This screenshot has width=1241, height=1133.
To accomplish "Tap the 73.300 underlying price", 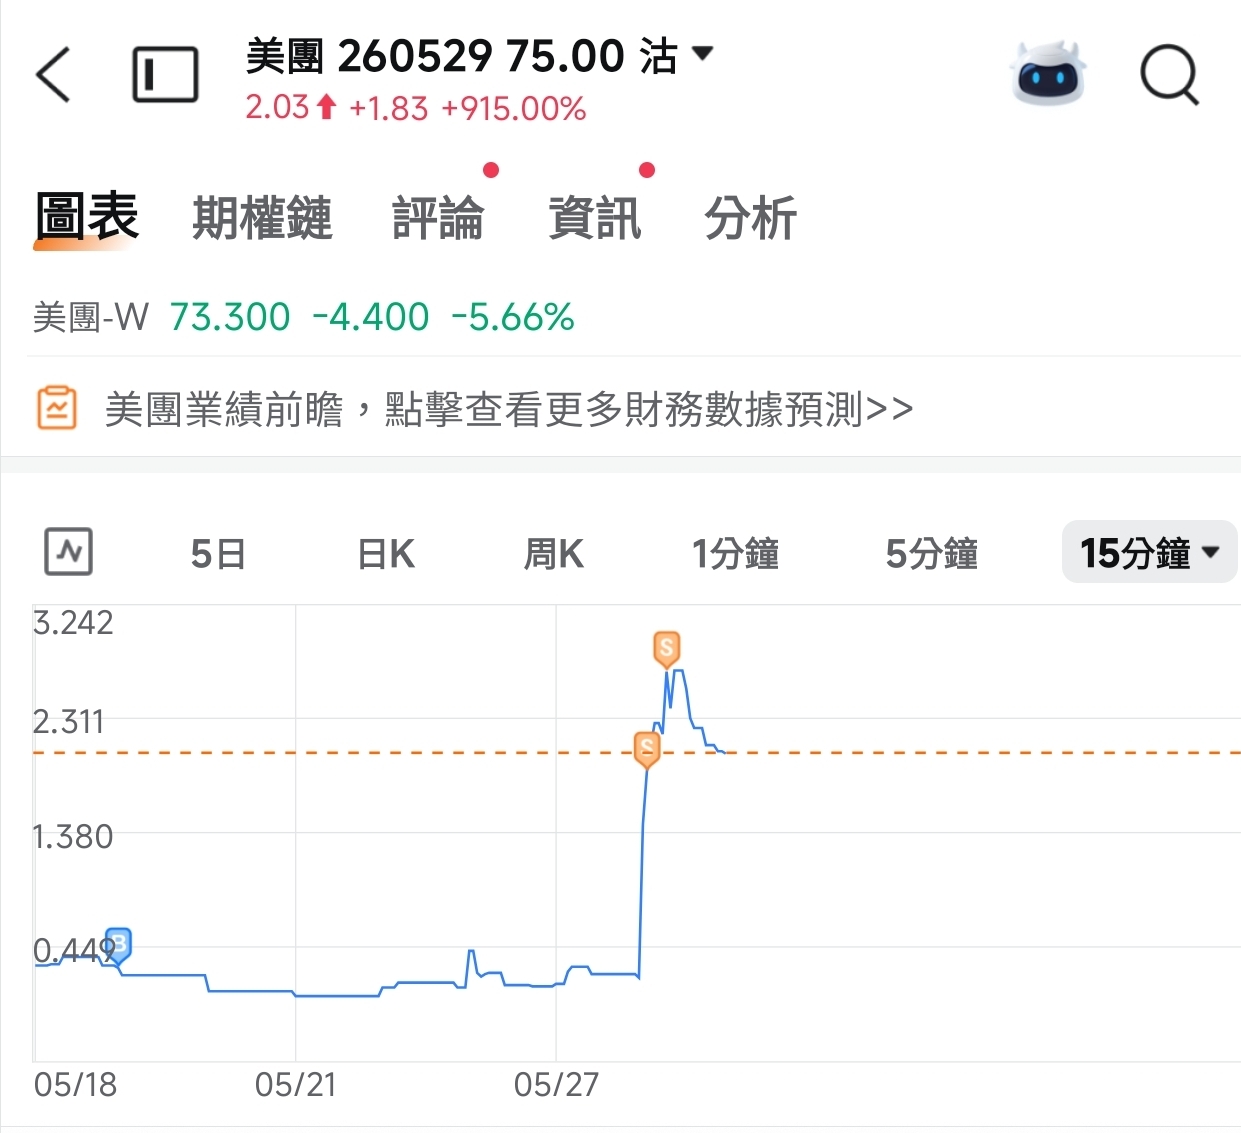I will tap(230, 317).
